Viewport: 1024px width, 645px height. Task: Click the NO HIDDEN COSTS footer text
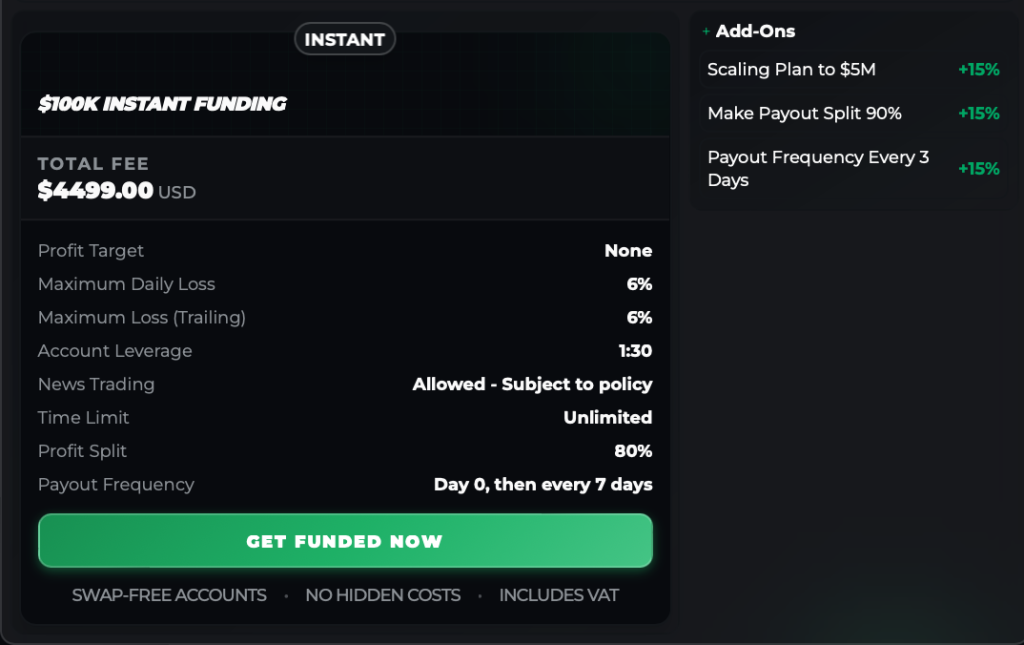(383, 595)
